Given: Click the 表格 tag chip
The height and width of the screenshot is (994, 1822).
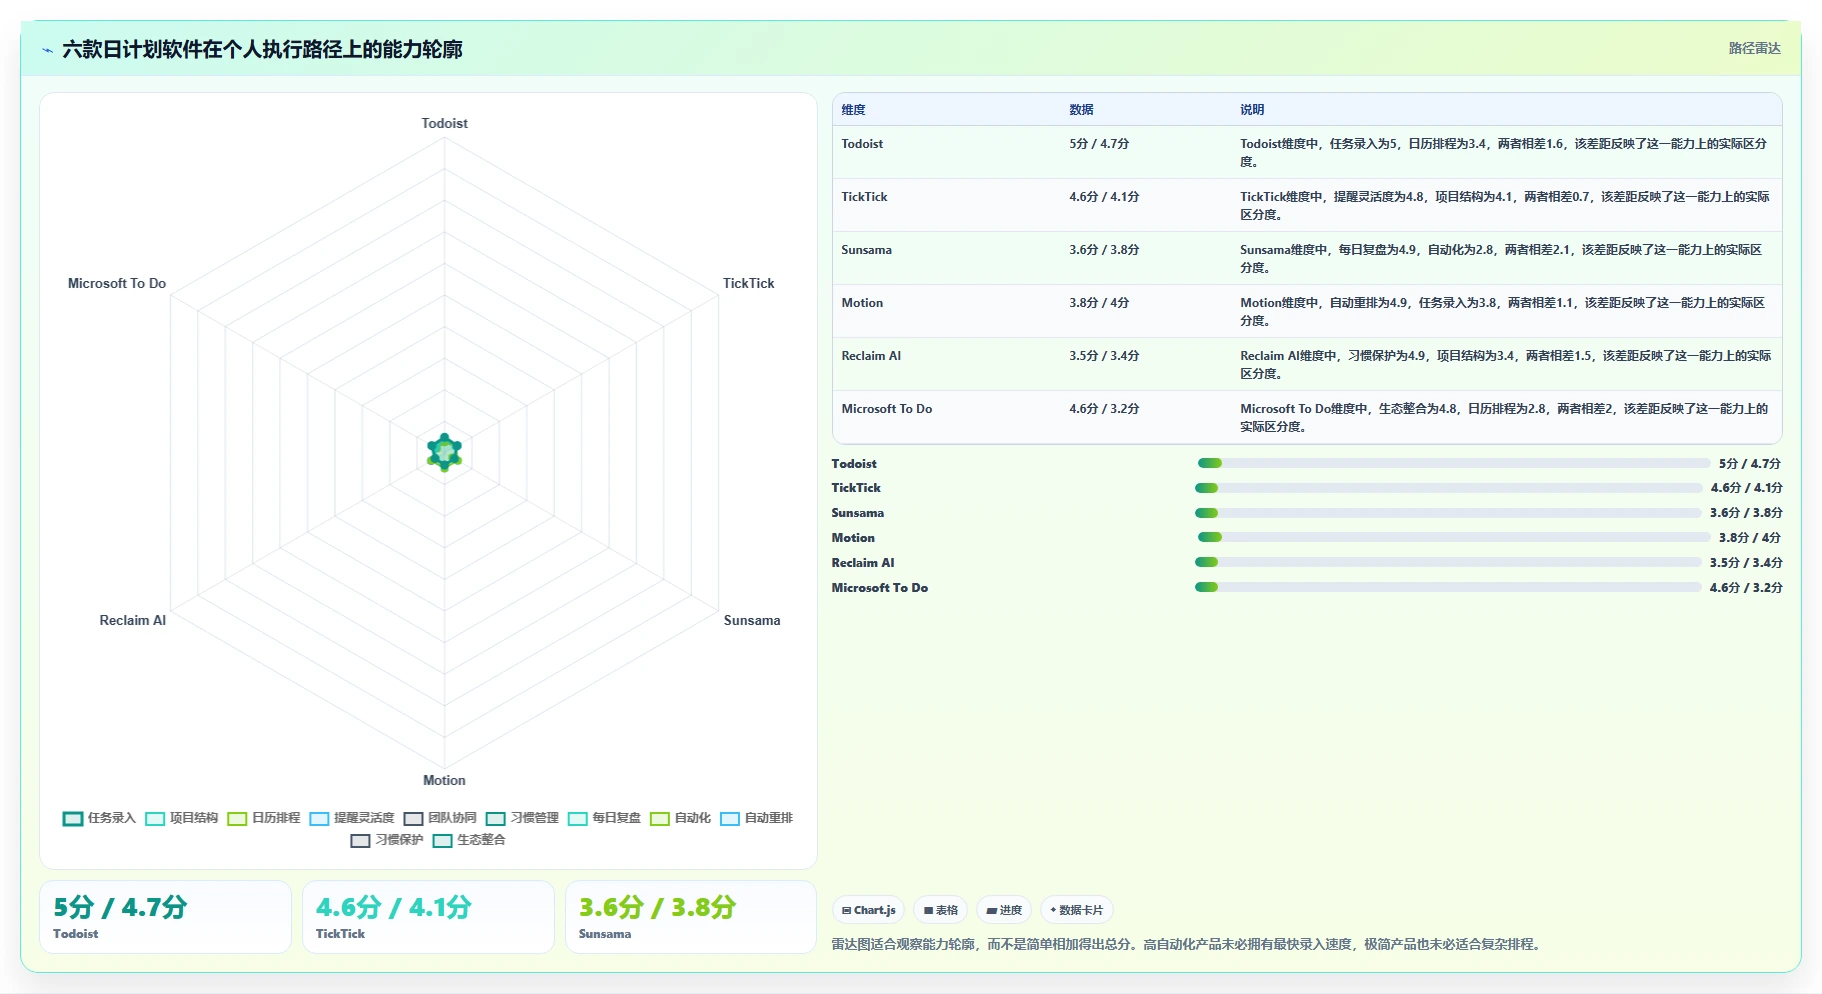Looking at the screenshot, I should (x=940, y=910).
